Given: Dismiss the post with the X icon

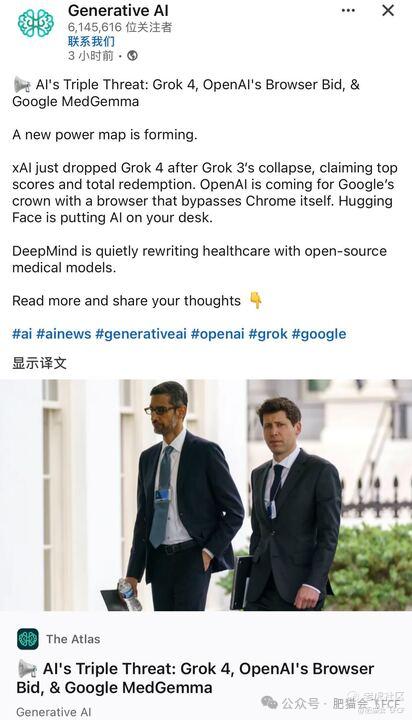Looking at the screenshot, I should pos(388,10).
